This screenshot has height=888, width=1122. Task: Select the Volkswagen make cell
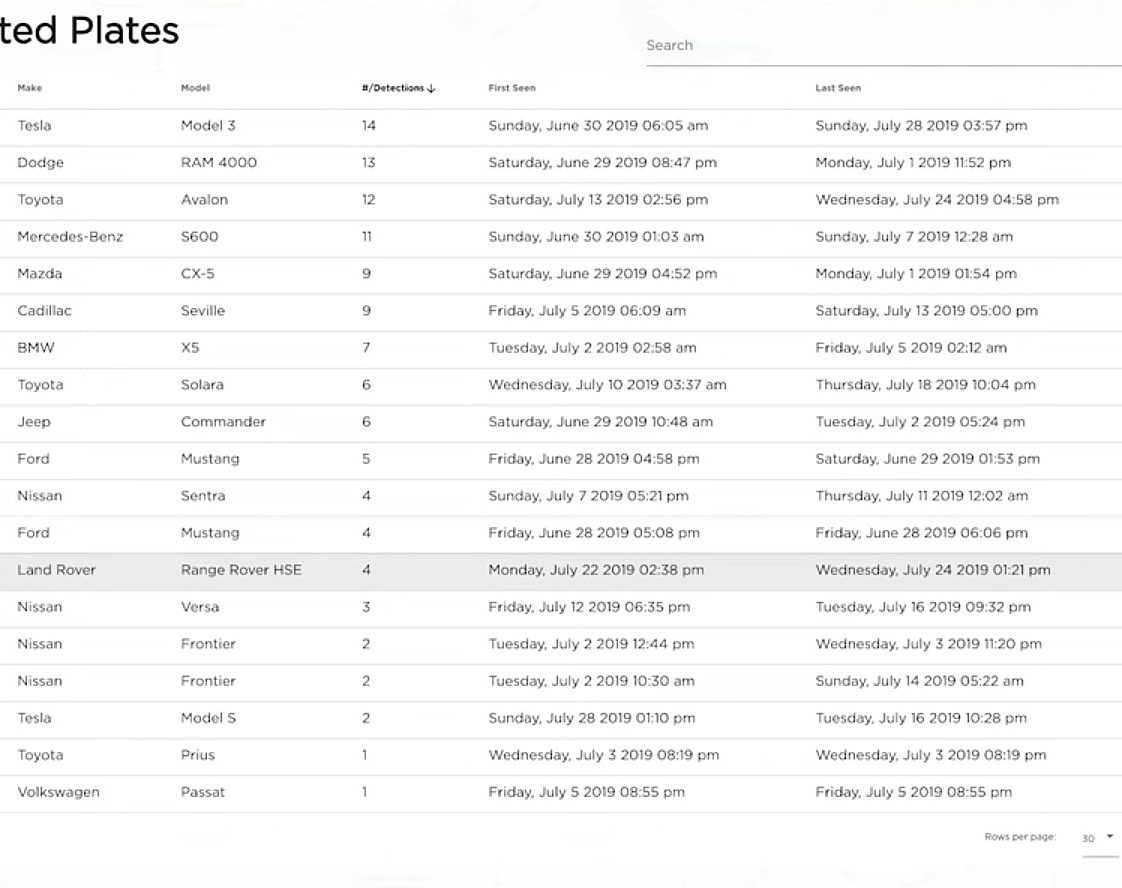click(x=59, y=792)
